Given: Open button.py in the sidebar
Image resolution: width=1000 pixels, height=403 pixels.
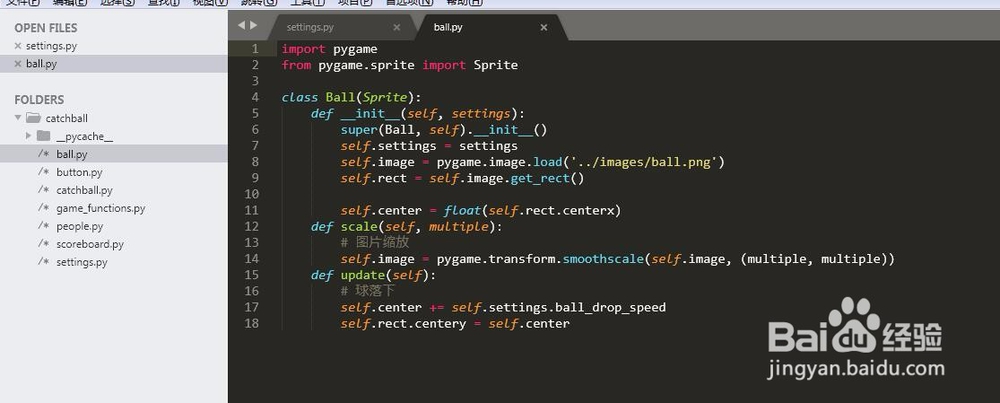Looking at the screenshot, I should click(x=79, y=172).
